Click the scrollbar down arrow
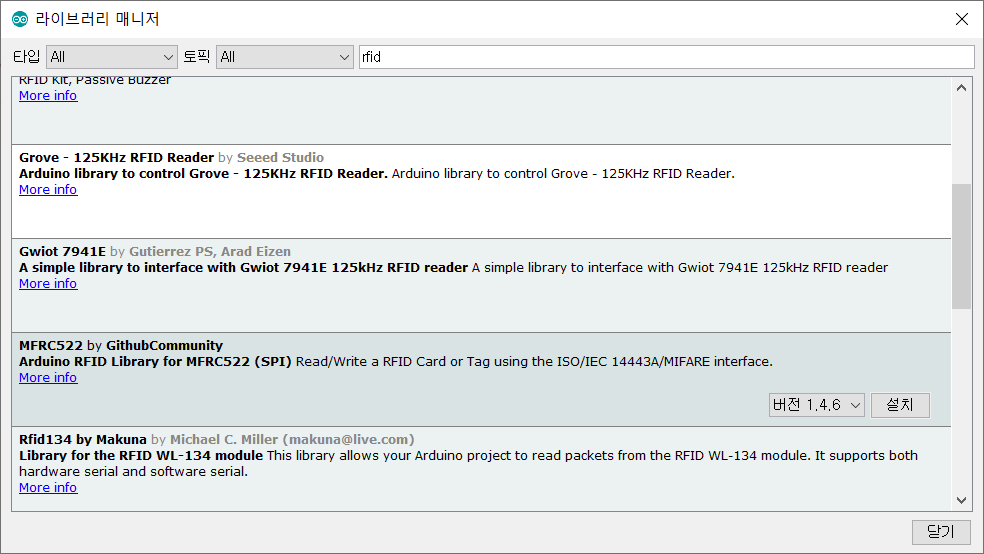The height and width of the screenshot is (554, 984). click(961, 500)
